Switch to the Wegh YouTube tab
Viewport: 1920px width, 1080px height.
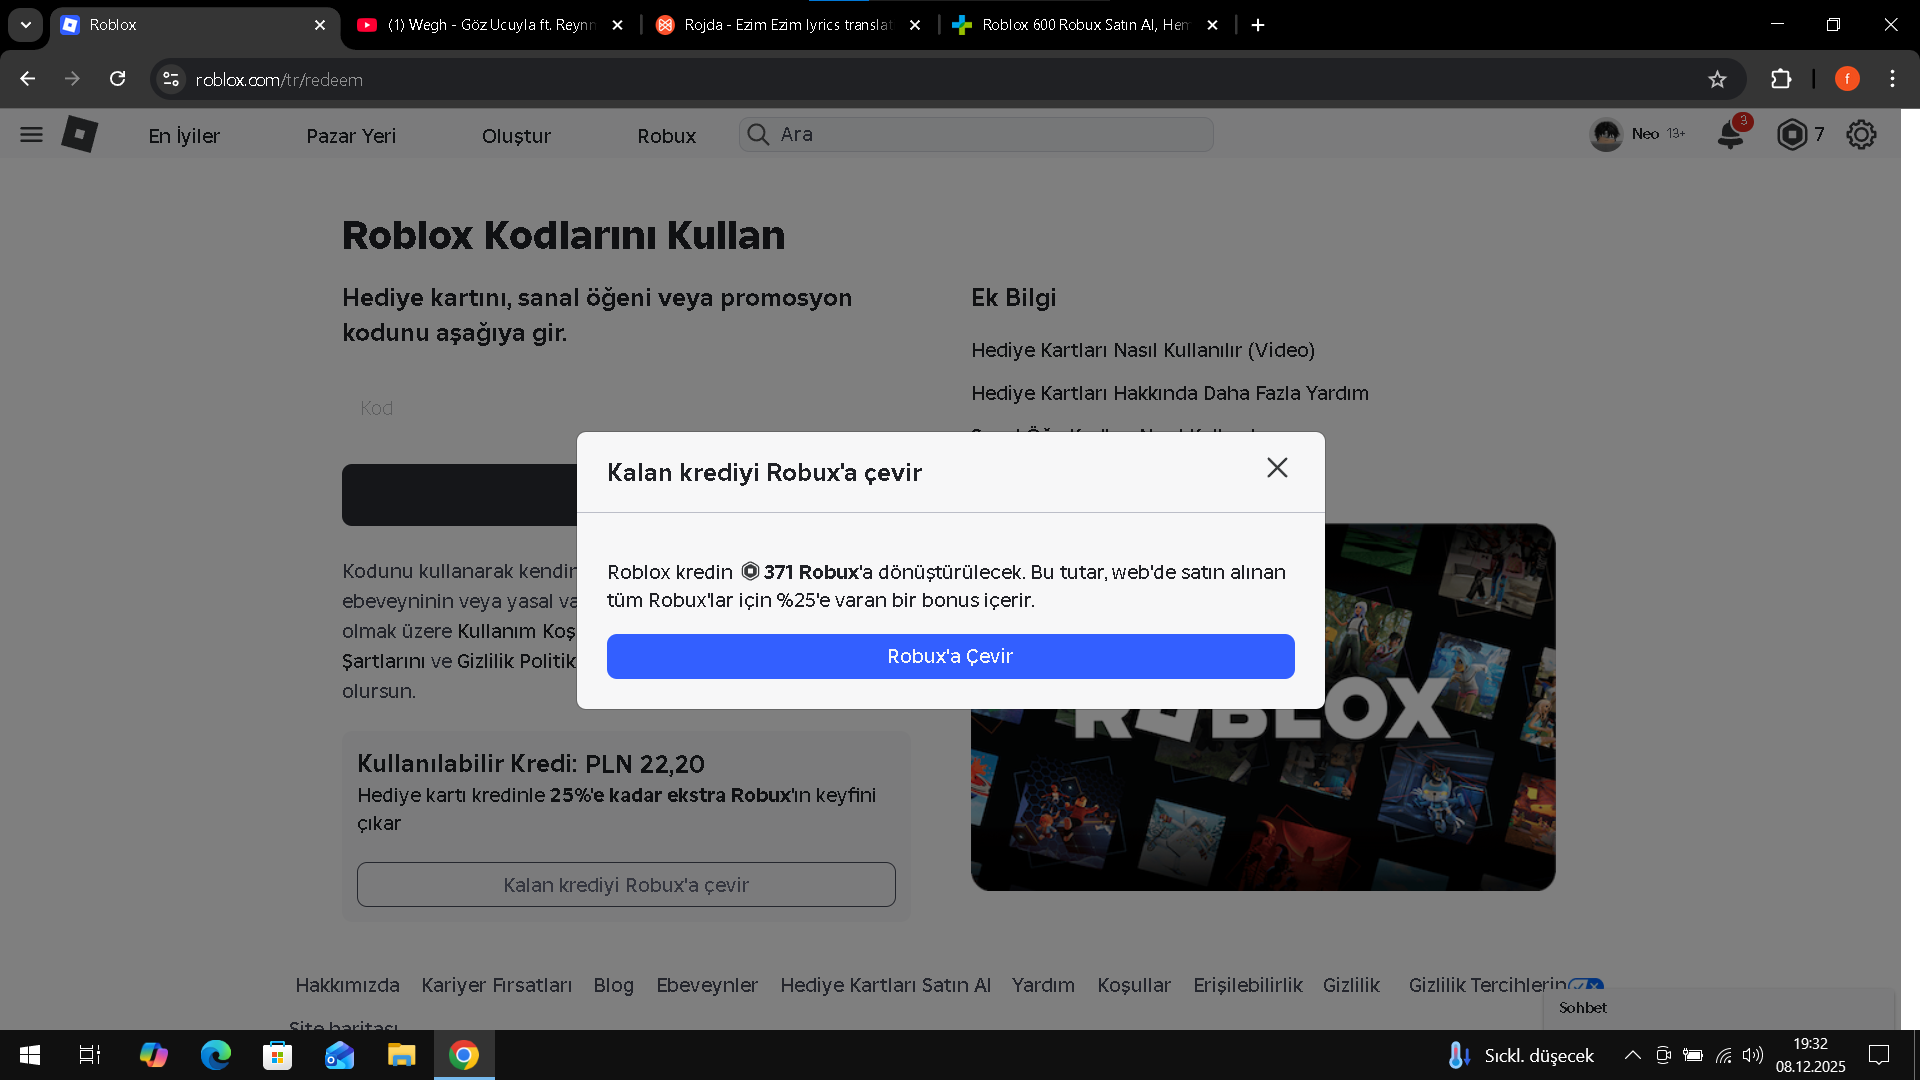pyautogui.click(x=490, y=25)
